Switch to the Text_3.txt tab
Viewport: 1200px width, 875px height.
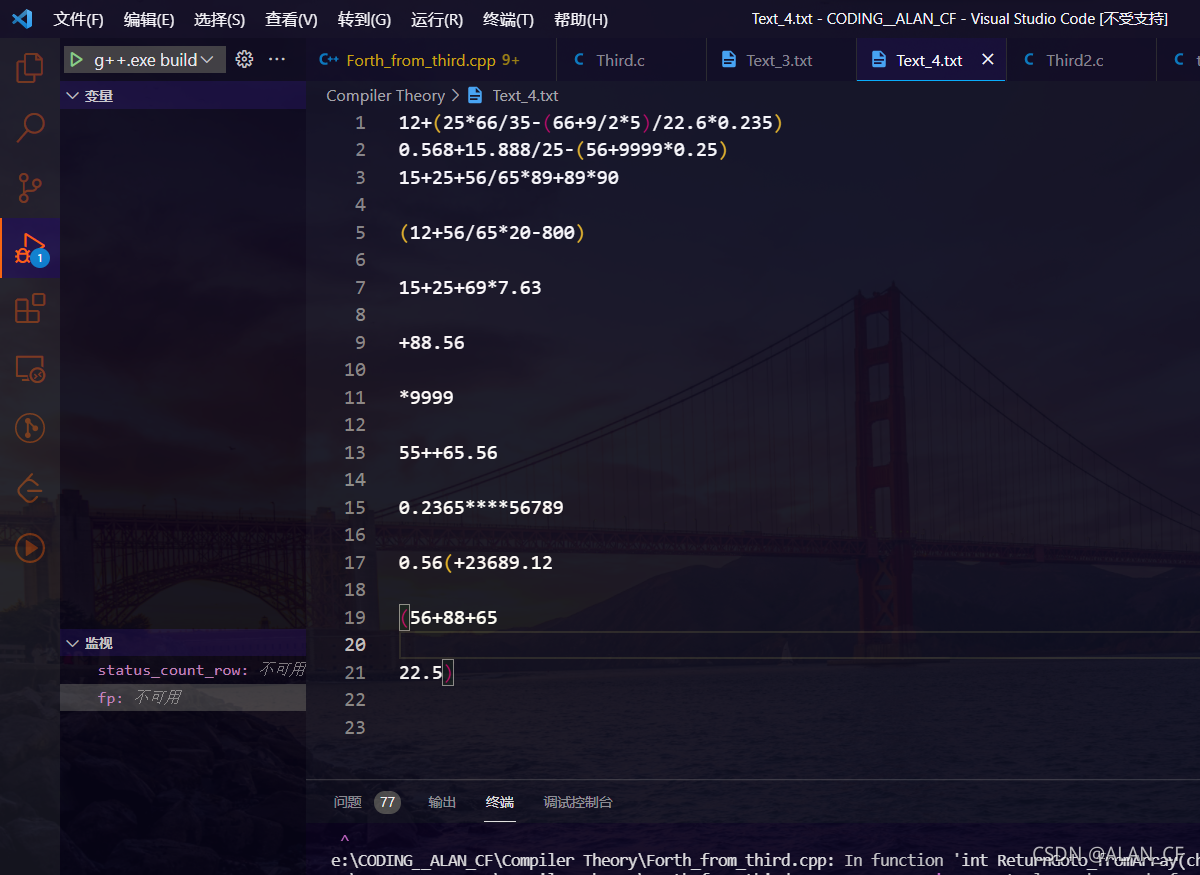[781, 60]
